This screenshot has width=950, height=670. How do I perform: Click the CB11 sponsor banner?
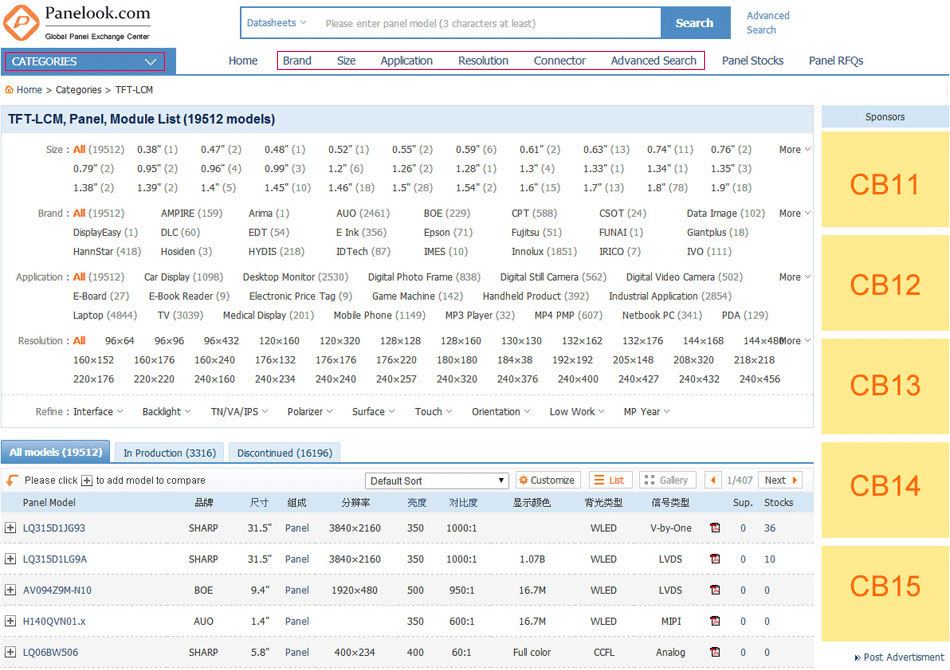(x=884, y=184)
